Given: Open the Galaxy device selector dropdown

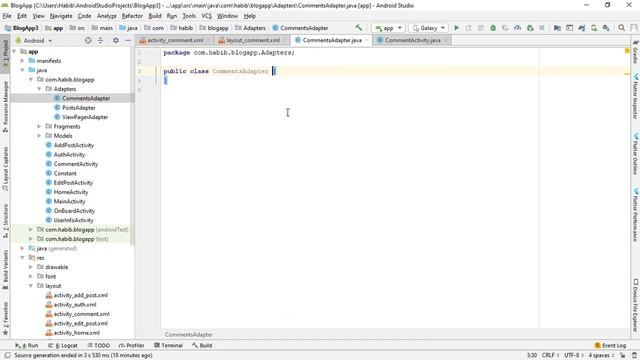Looking at the screenshot, I should [428, 28].
